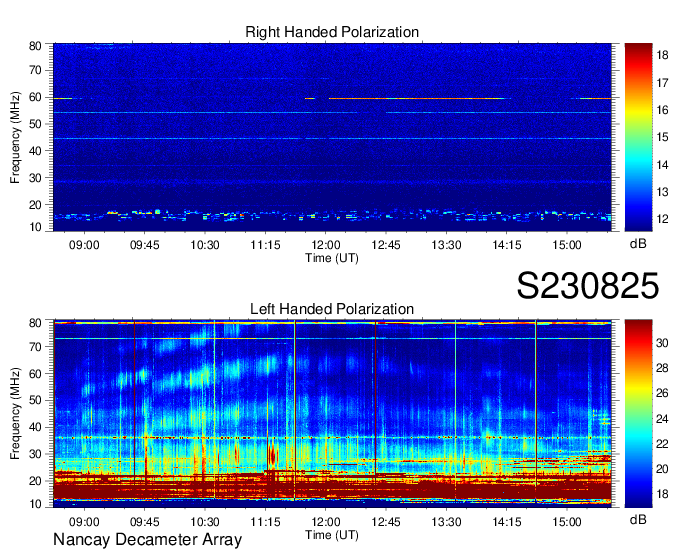Click the 70 MHz tick of Left Handed plot
This screenshot has width=680, height=552.
coord(35,347)
